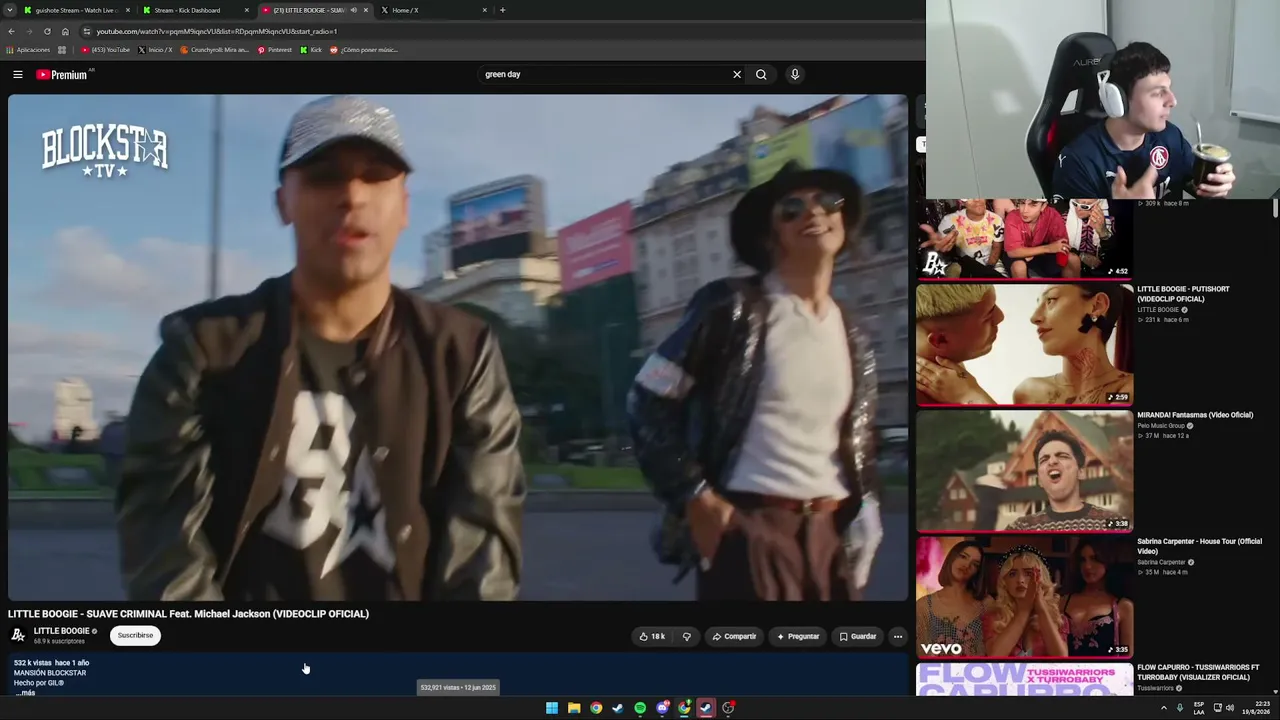Close the Home / X tab
This screenshot has width=1280, height=720.
tap(485, 10)
